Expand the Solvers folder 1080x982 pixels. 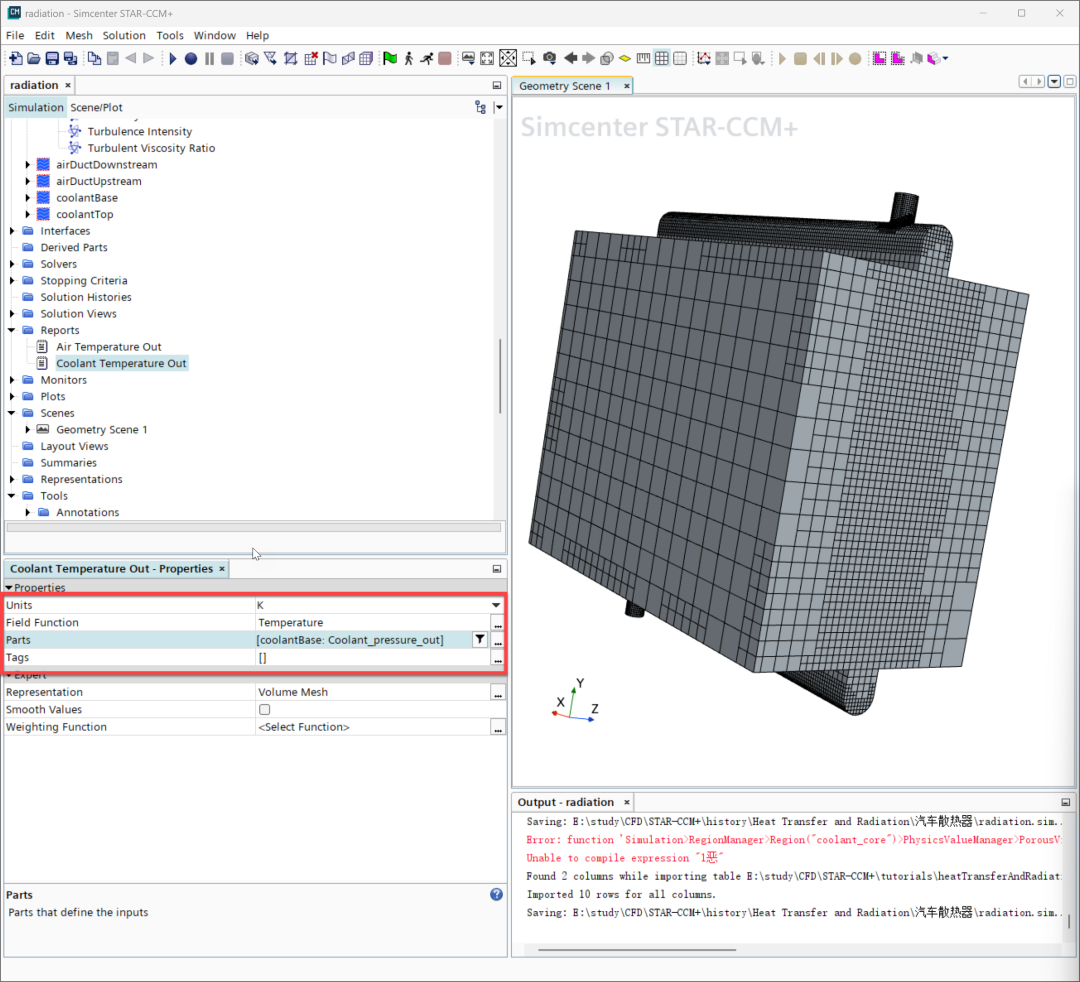(12, 264)
